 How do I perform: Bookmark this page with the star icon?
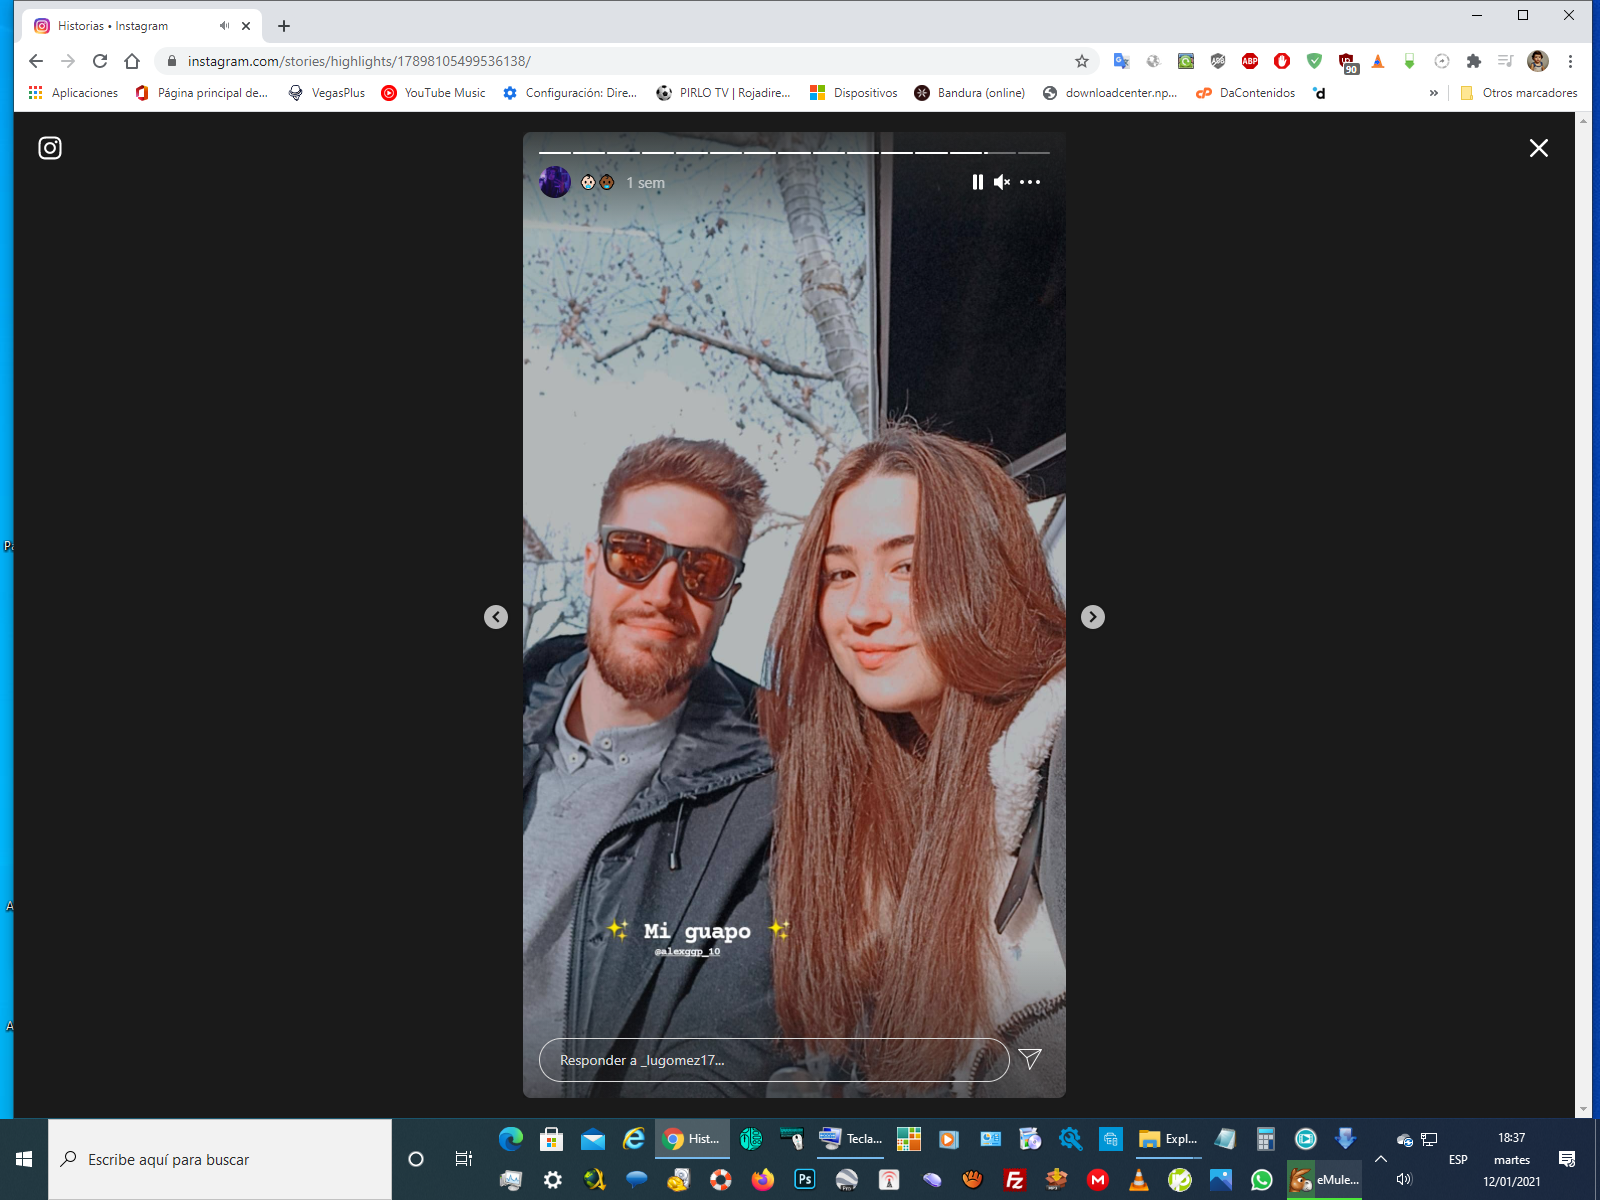(x=1082, y=61)
